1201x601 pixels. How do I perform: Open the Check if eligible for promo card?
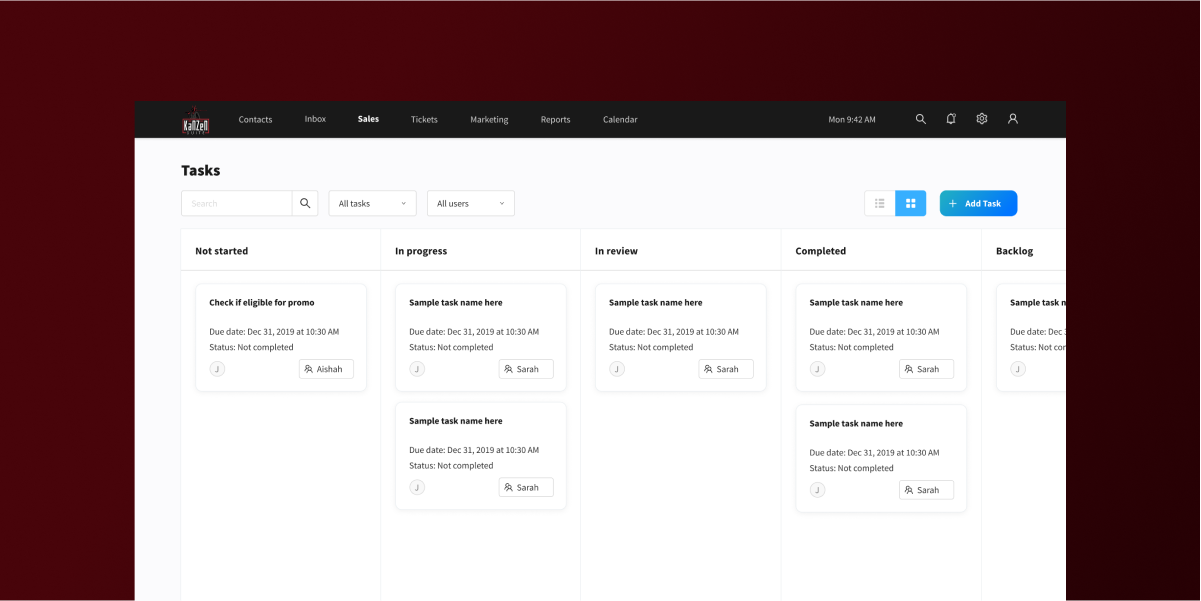coord(262,303)
